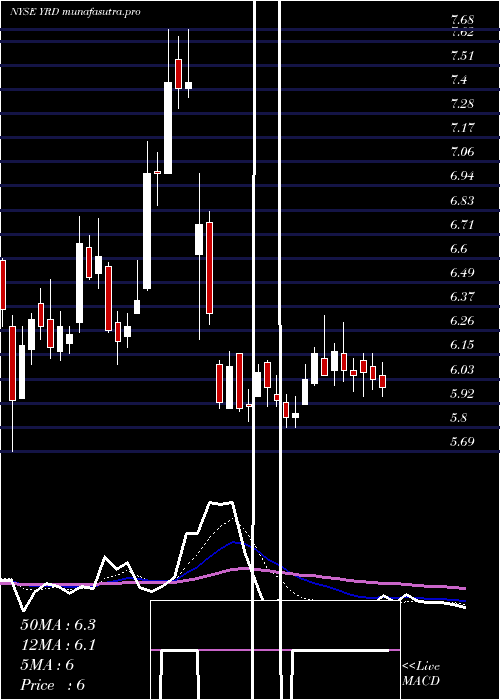Select the last red candlestick on the right
The height and width of the screenshot is (700, 500).
coord(383,381)
